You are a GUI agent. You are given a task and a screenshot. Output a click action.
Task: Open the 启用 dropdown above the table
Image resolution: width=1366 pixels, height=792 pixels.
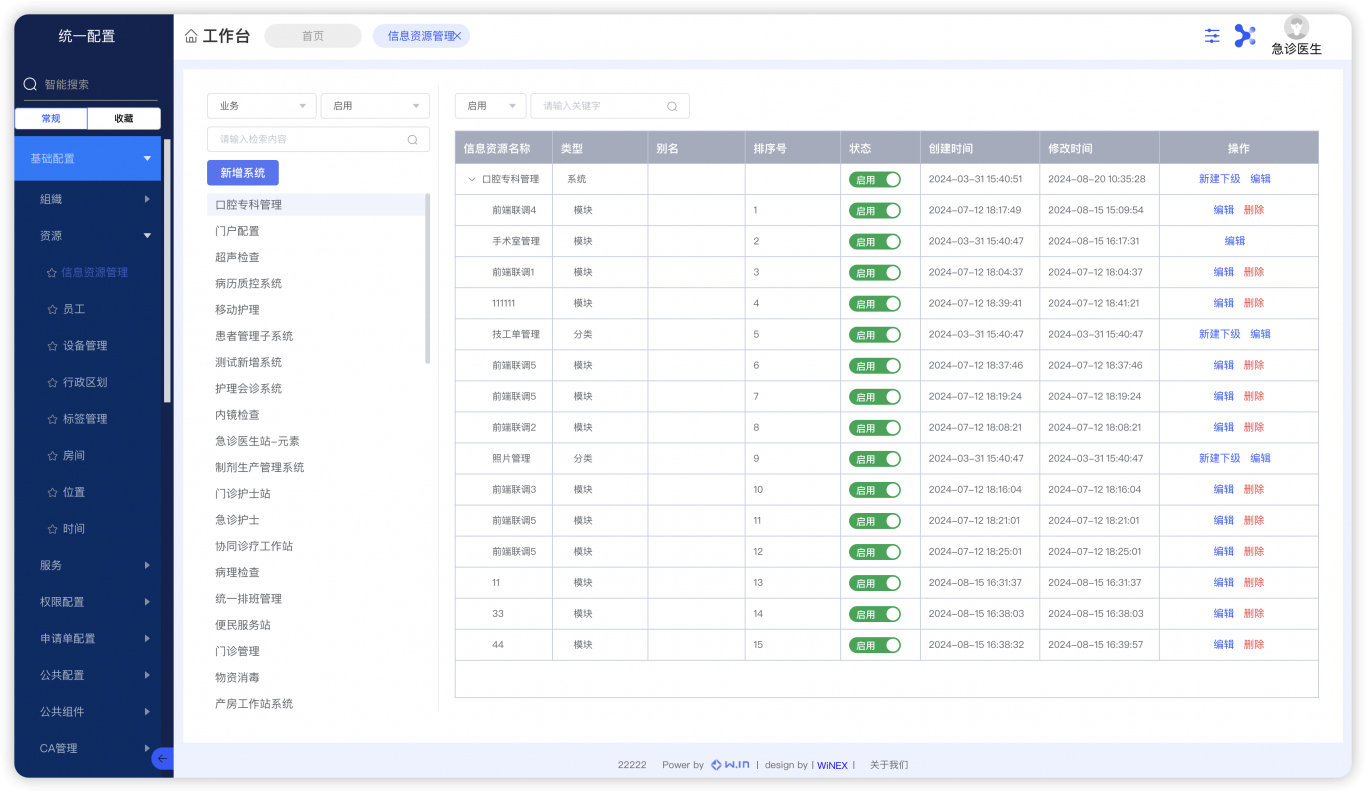[x=490, y=106]
